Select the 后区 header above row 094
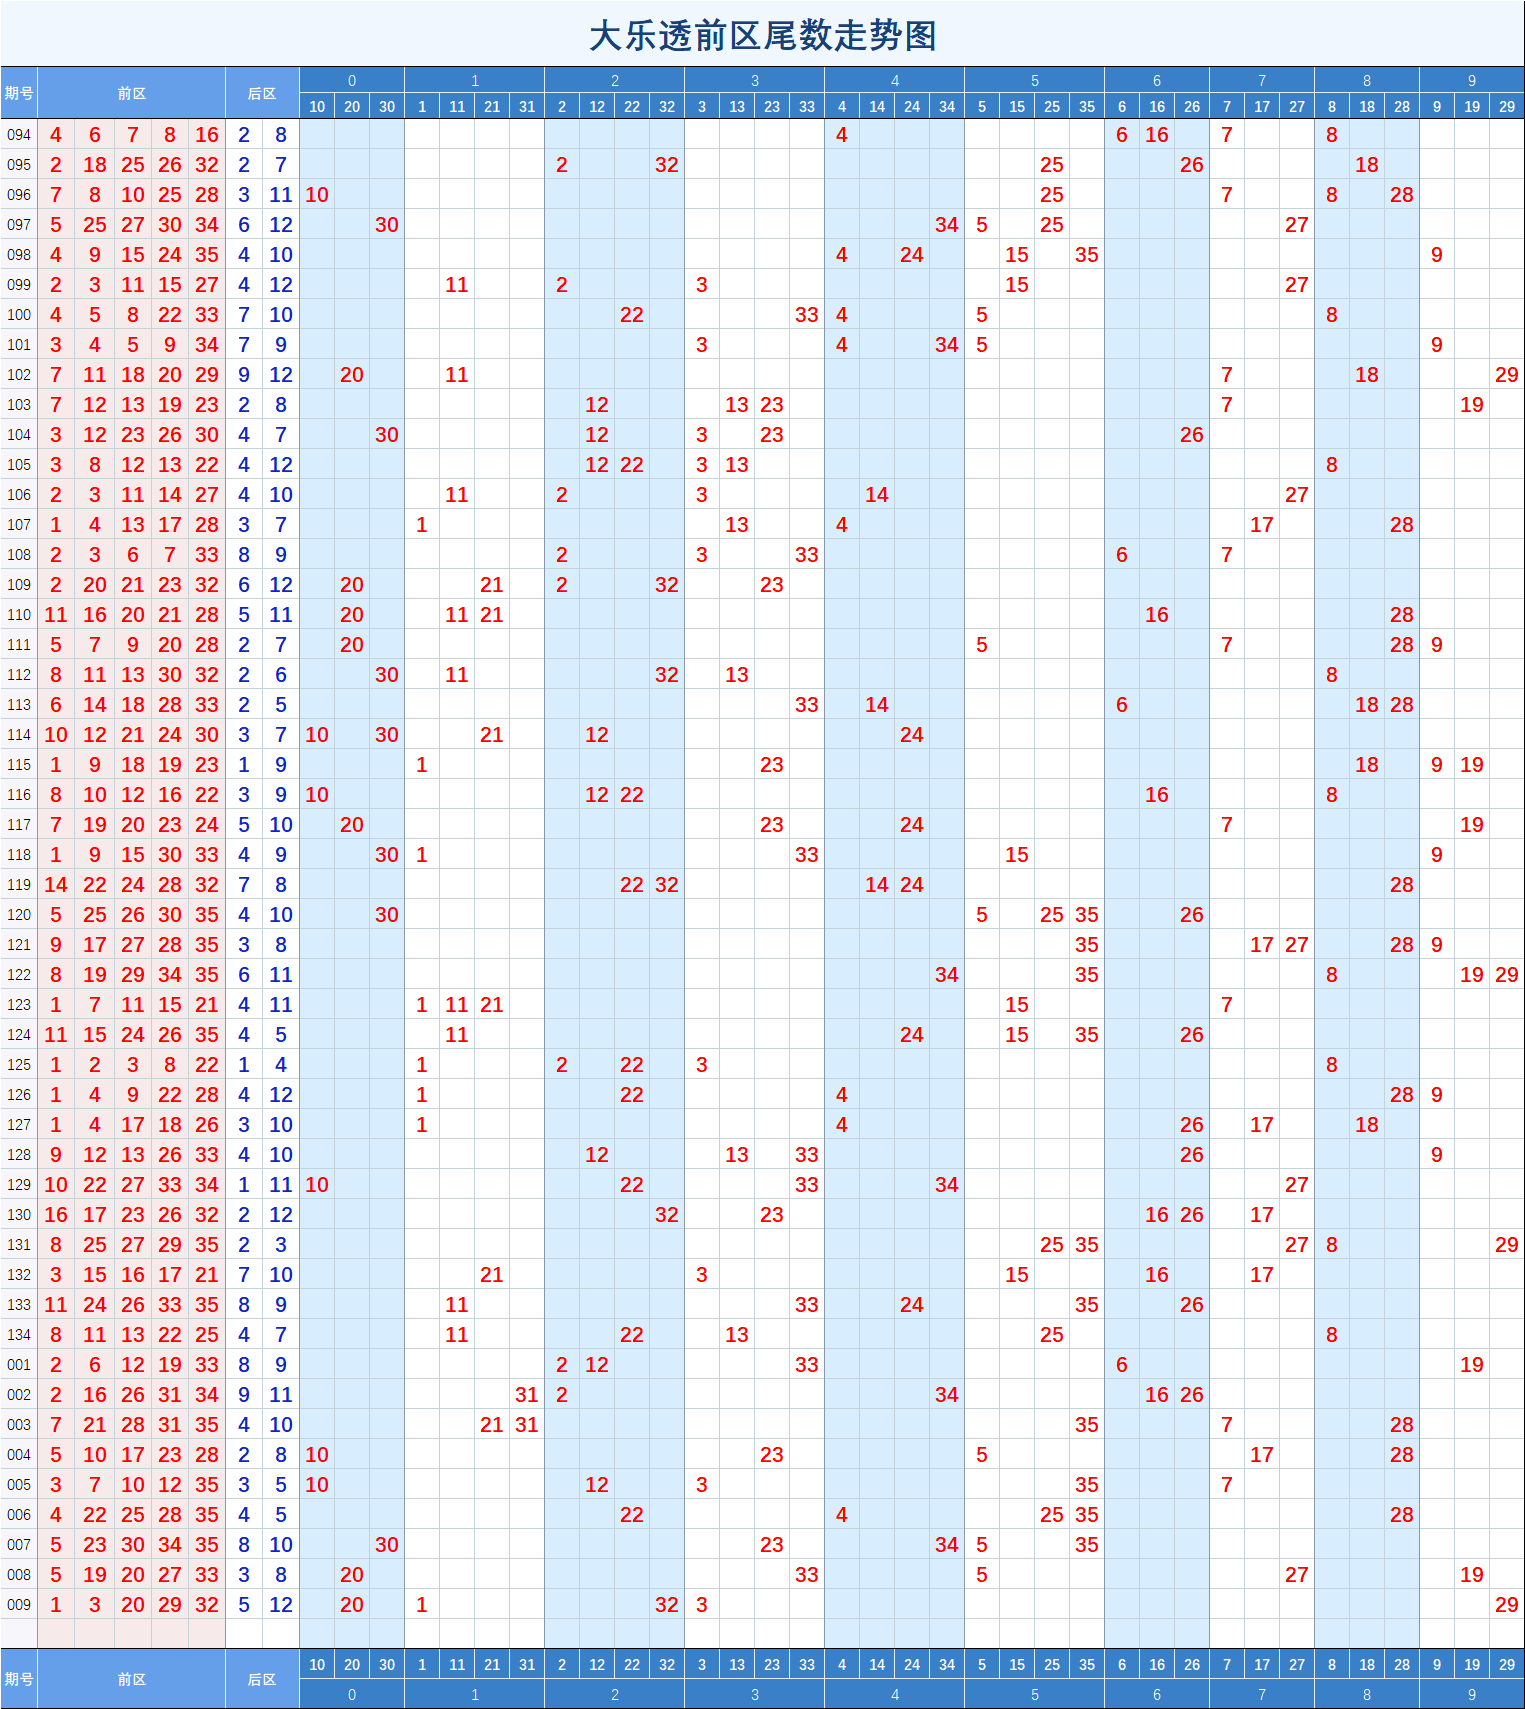 [x=262, y=93]
